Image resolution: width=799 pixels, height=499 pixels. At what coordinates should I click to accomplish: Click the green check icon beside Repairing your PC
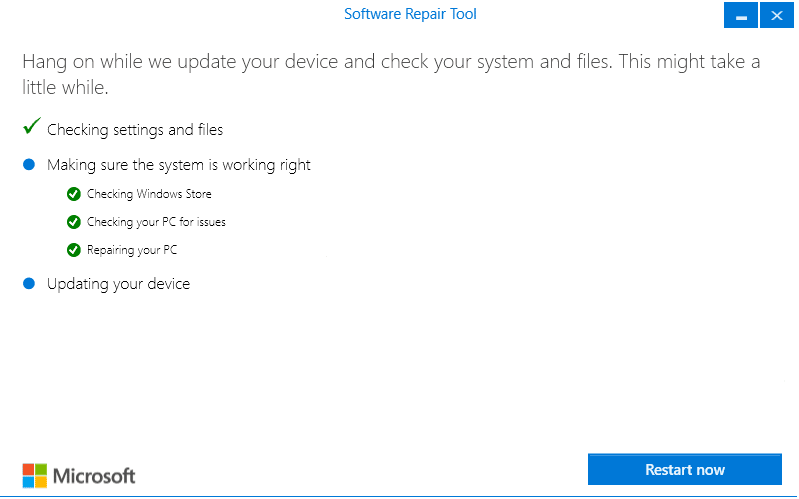74,250
